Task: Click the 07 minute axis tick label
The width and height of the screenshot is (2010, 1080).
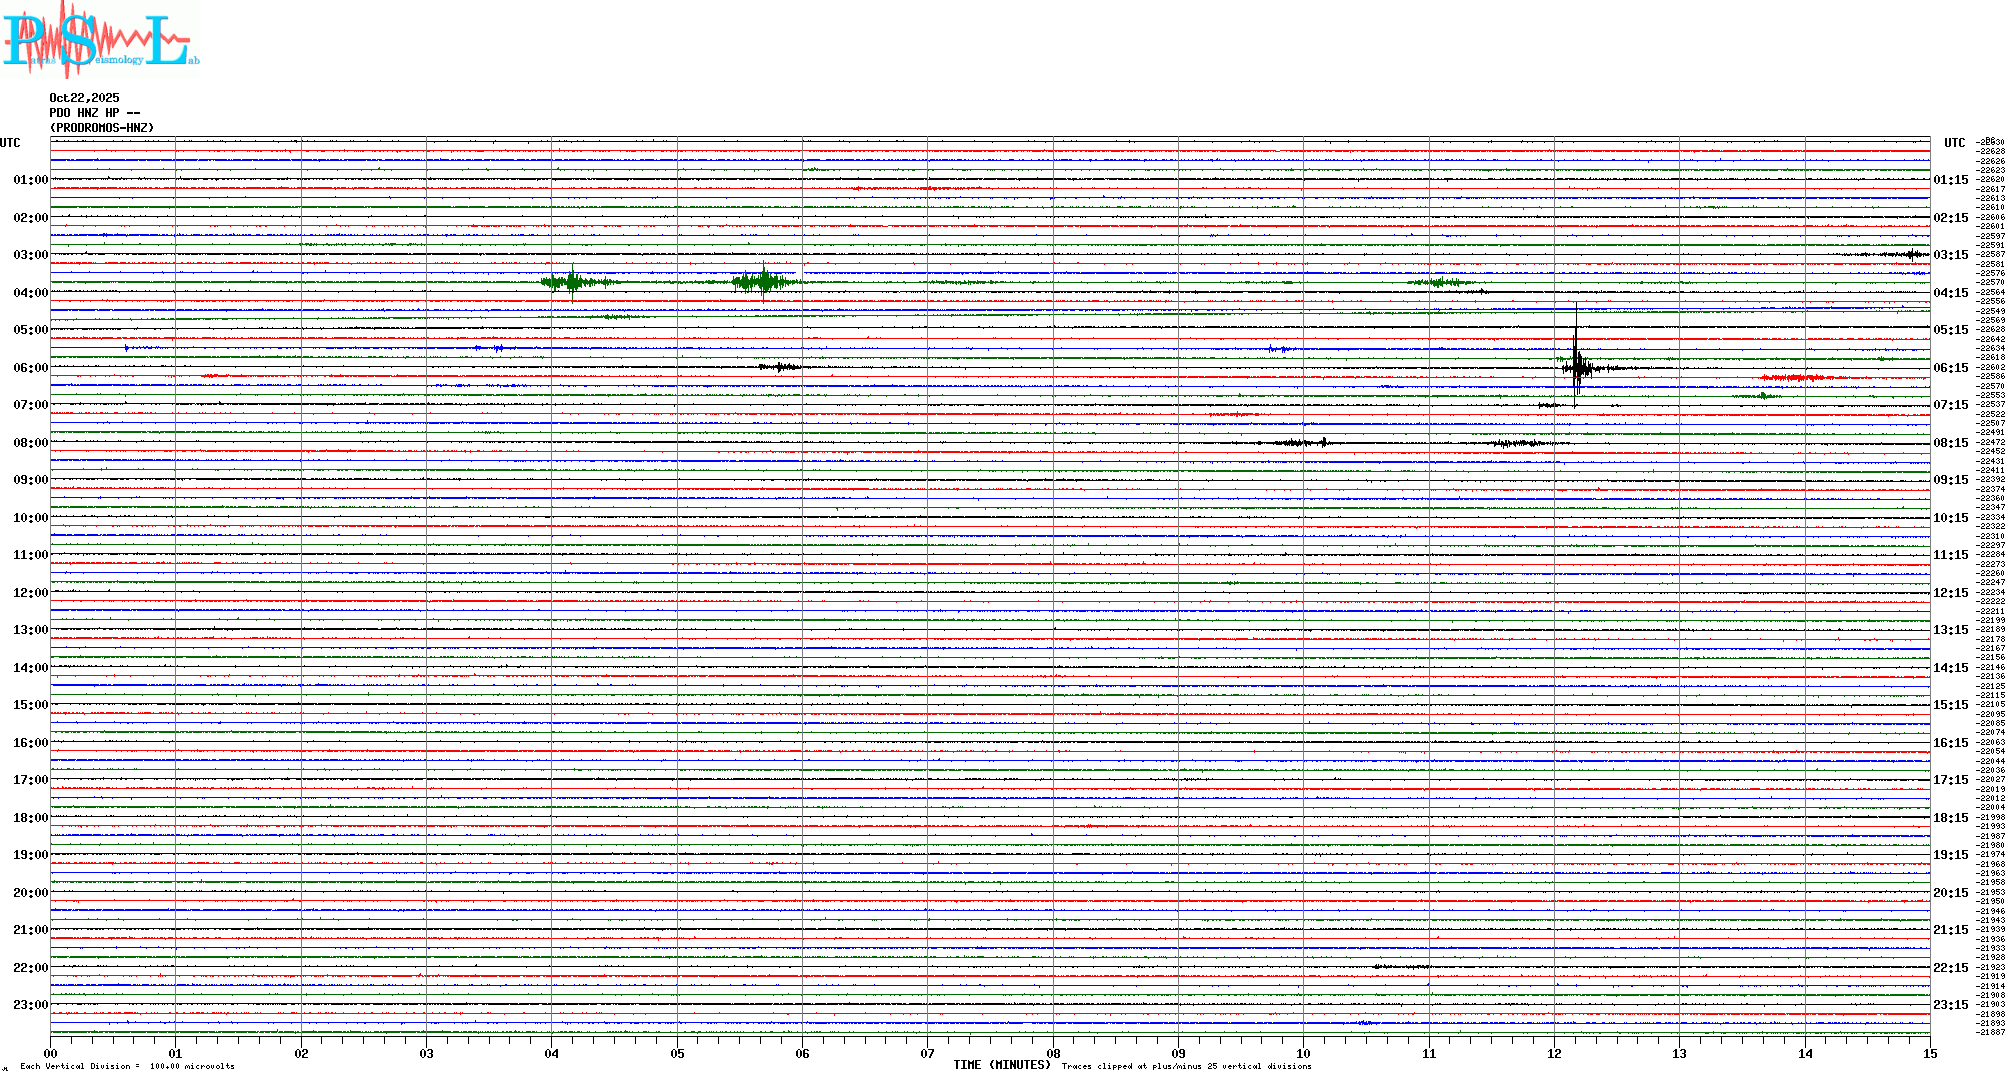Action: coord(927,1054)
